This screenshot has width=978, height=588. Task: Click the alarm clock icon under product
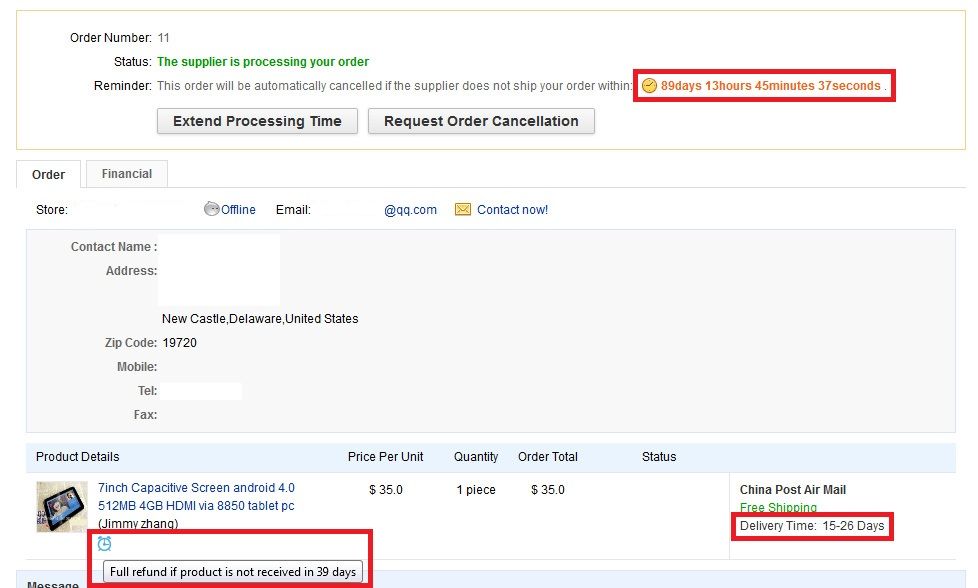pos(104,544)
